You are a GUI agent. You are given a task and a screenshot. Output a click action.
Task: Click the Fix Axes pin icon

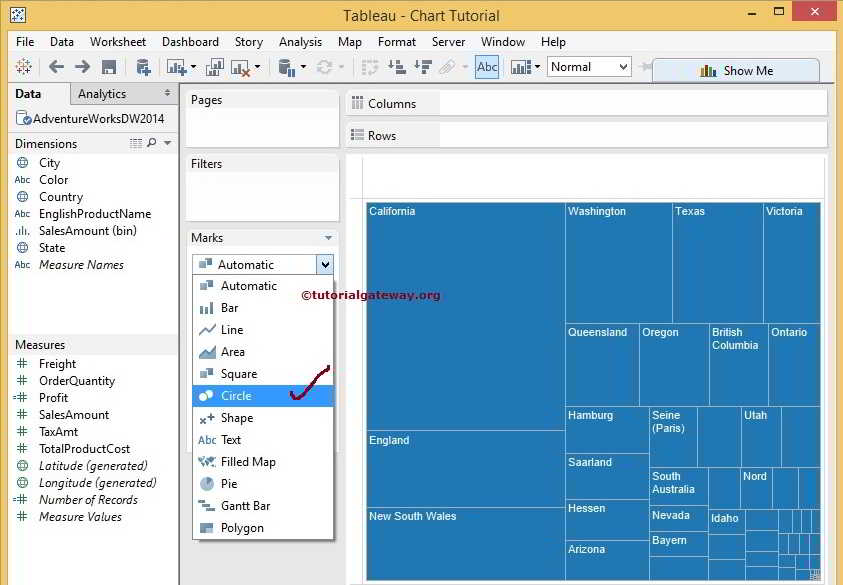click(x=645, y=67)
